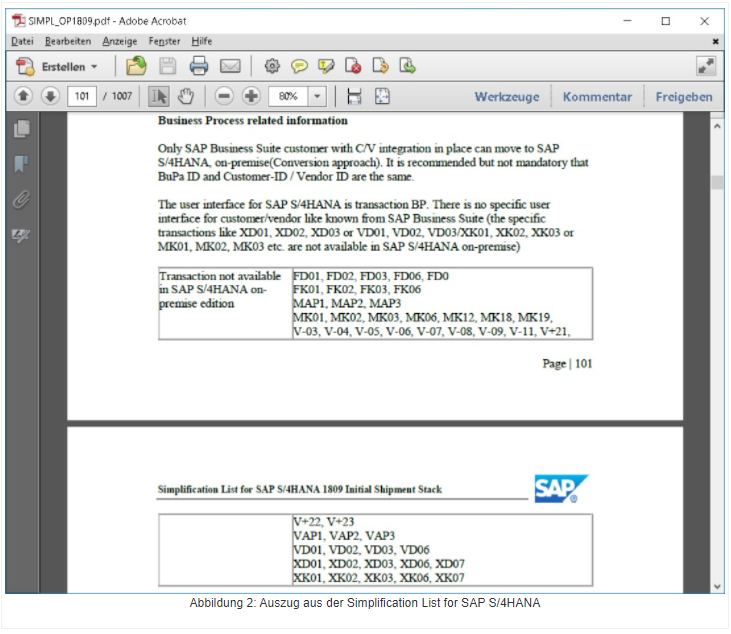Image resolution: width=731 pixels, height=634 pixels.
Task: Toggle the text selection tool
Action: pyautogui.click(x=158, y=97)
